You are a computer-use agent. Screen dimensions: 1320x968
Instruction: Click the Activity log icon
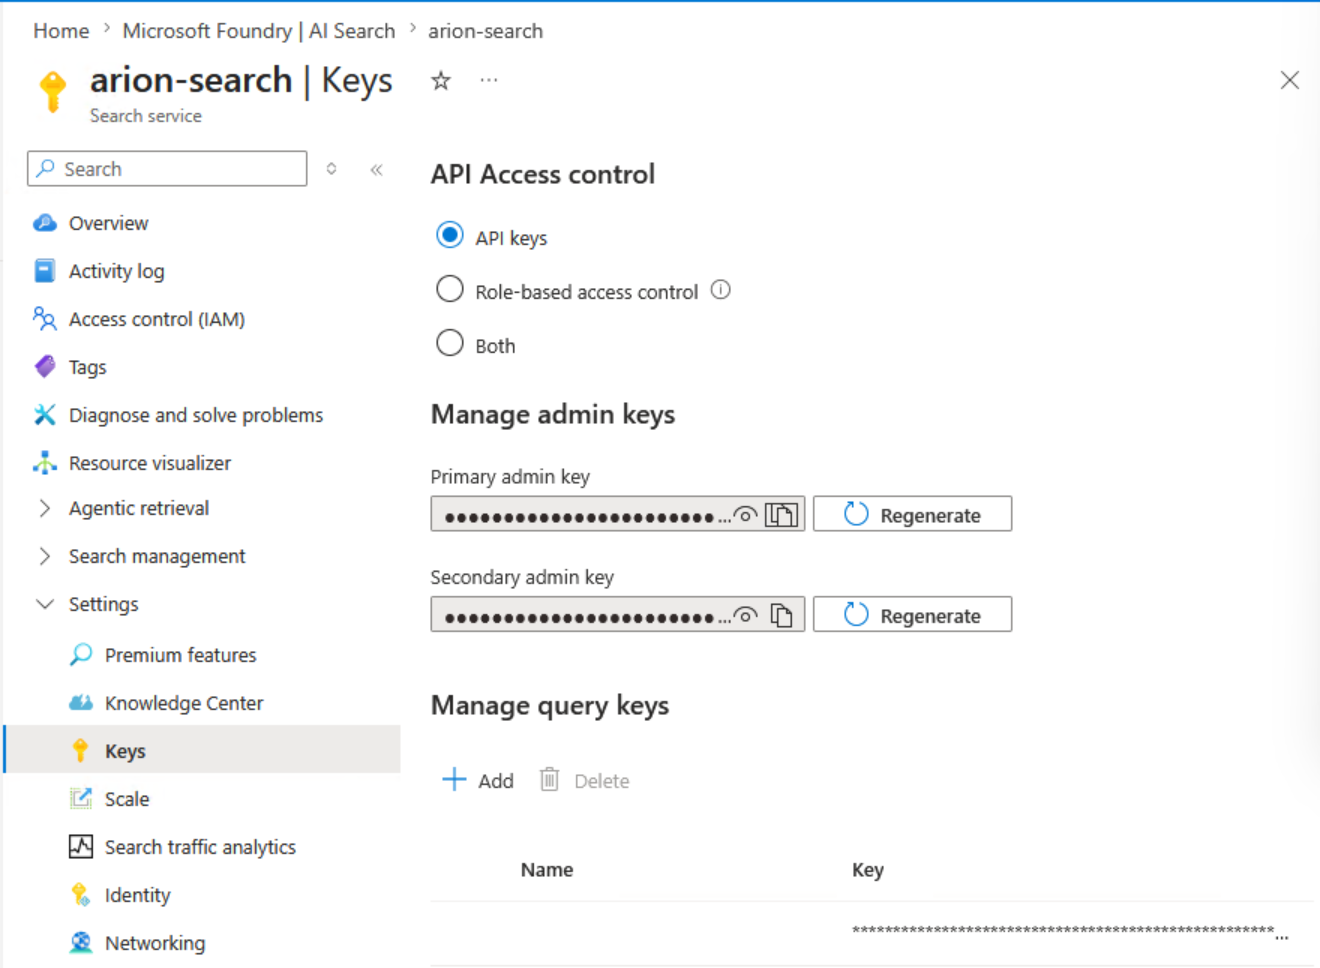(45, 271)
